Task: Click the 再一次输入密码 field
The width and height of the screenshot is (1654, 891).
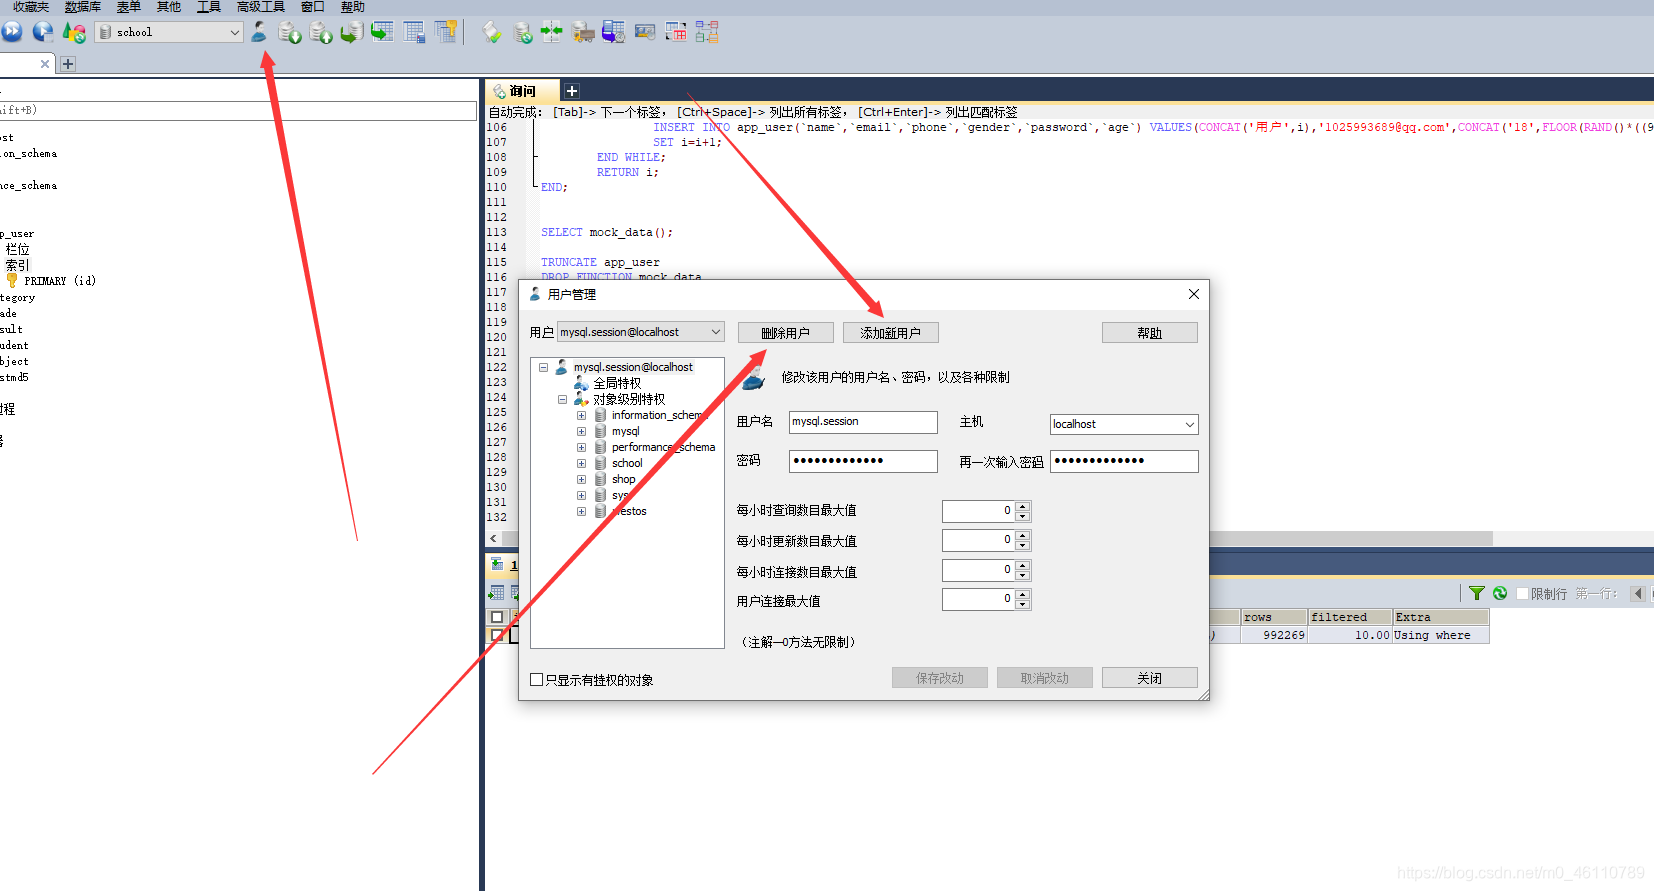Action: tap(1124, 461)
